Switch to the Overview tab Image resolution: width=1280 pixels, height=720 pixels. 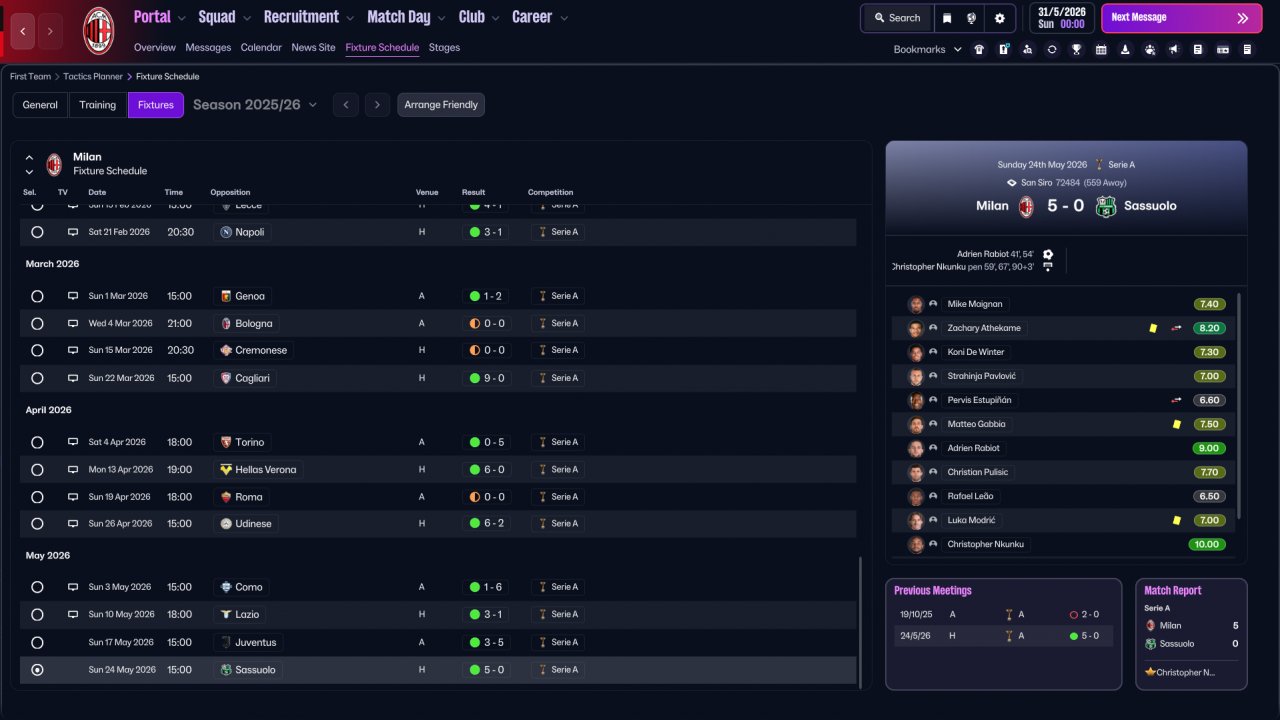[155, 48]
